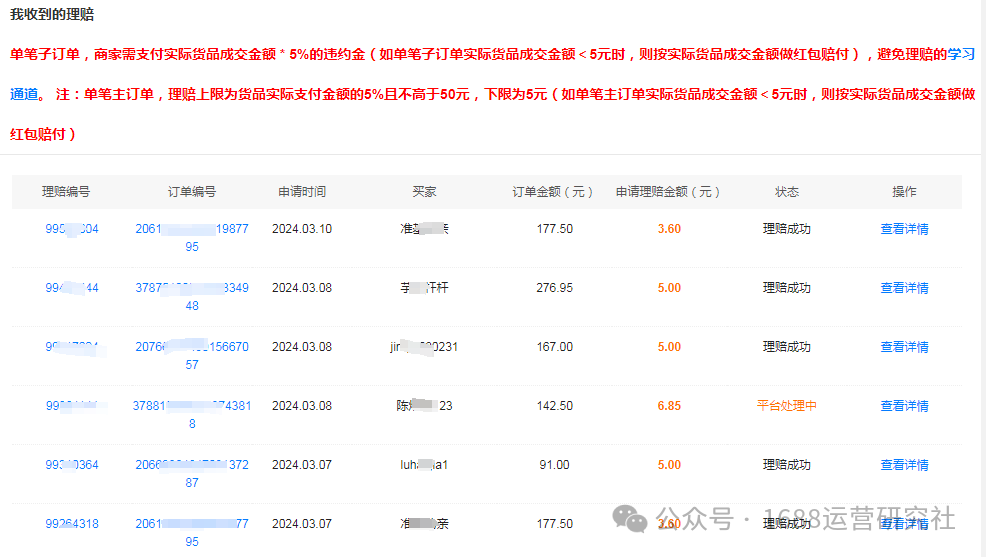Screen dimensions: 986x557
Task: Select buyer name starting with 陈
Action: tap(424, 406)
